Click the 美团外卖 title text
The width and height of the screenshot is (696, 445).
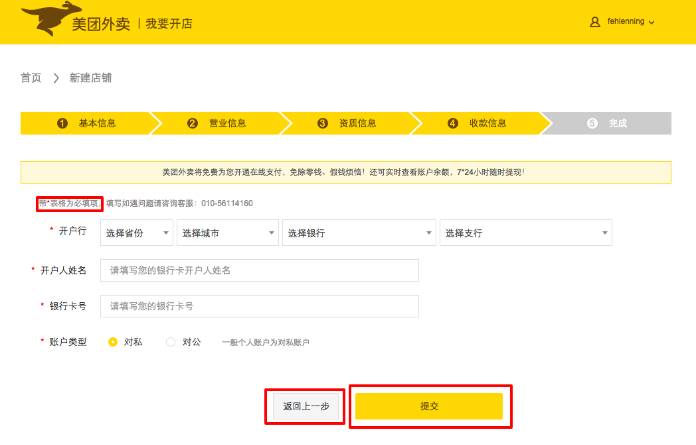pos(101,24)
